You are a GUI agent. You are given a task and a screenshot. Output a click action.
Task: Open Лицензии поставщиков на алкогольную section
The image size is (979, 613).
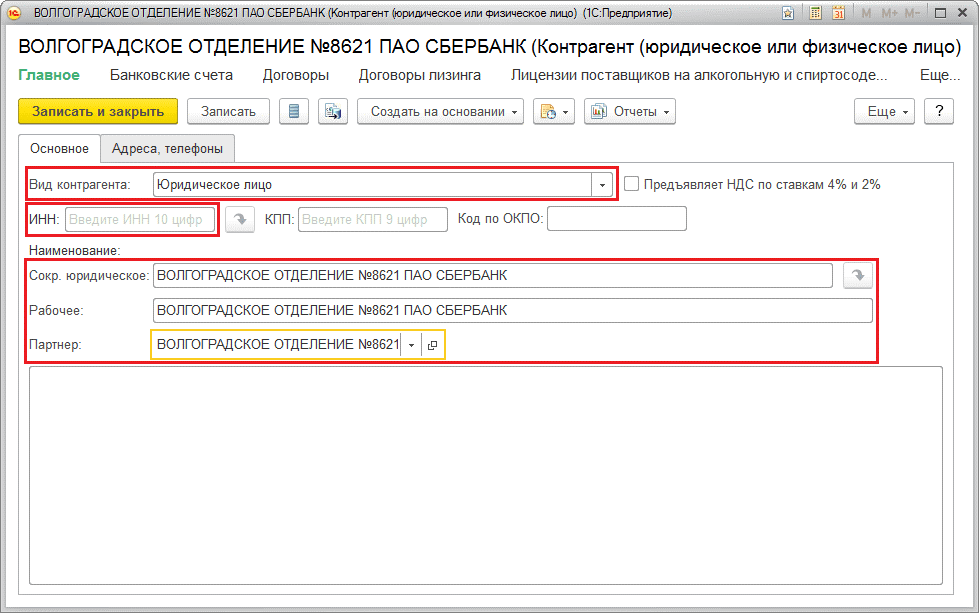(699, 75)
